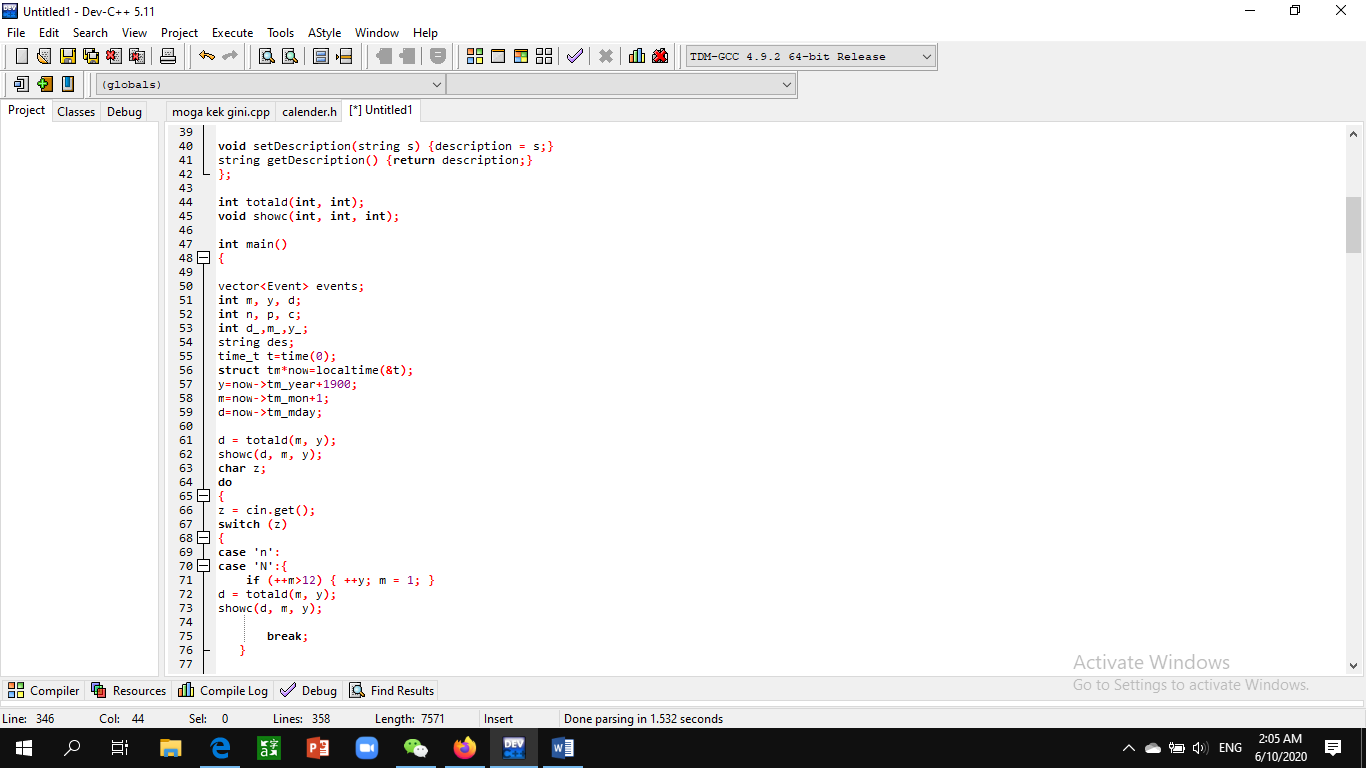This screenshot has height=768, width=1366.
Task: Open the File menu
Action: (x=16, y=33)
